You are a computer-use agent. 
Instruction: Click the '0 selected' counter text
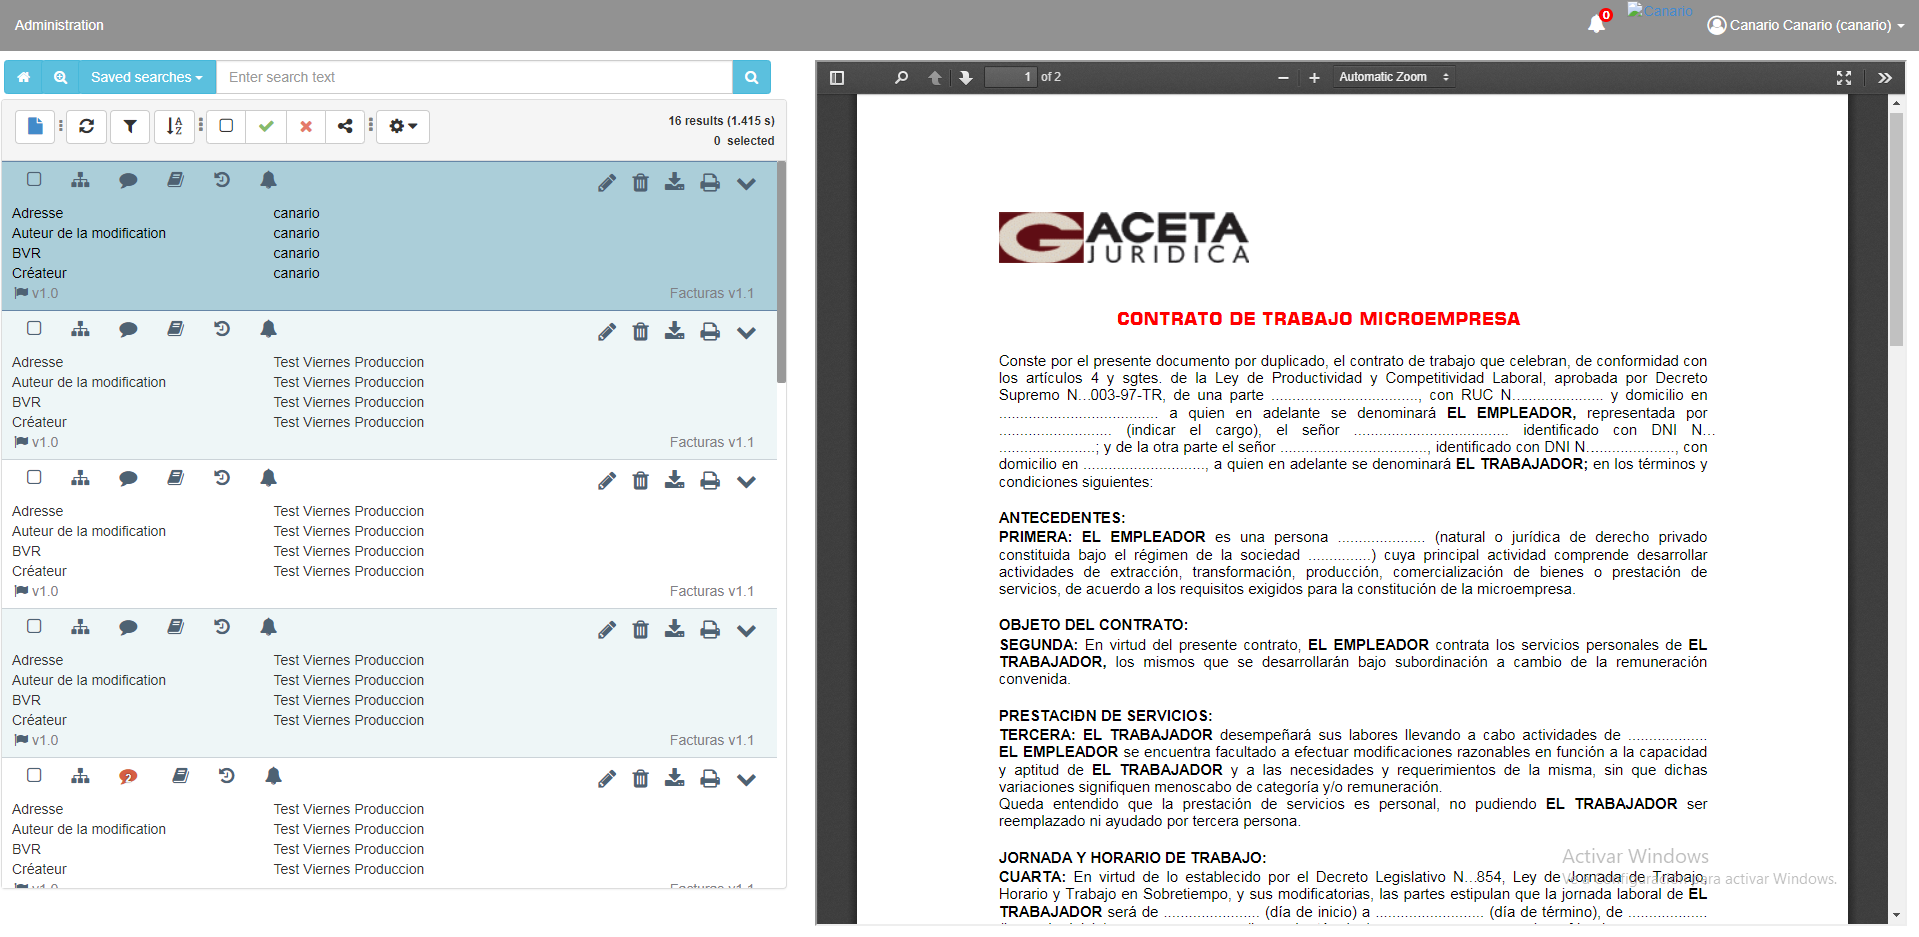(x=744, y=141)
